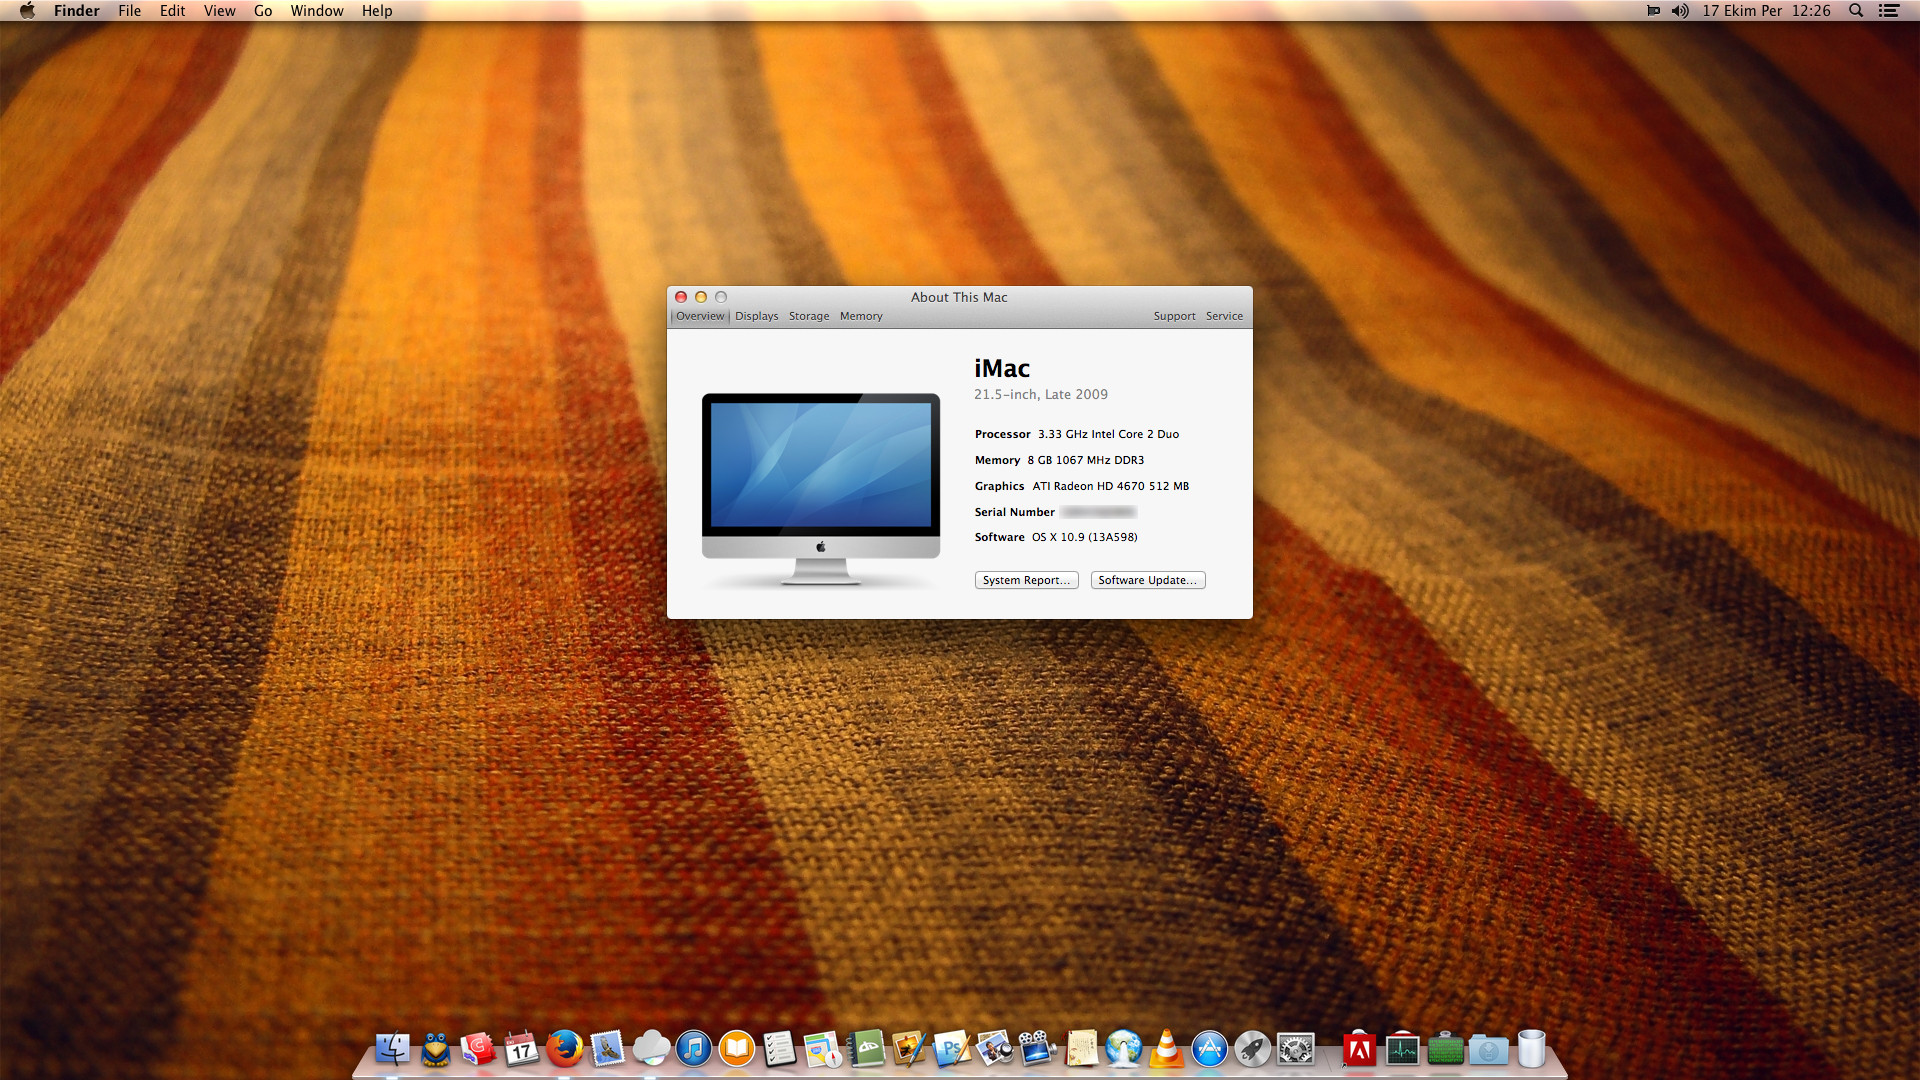This screenshot has width=1920, height=1080.
Task: Close the About This Mac window
Action: tap(681, 297)
